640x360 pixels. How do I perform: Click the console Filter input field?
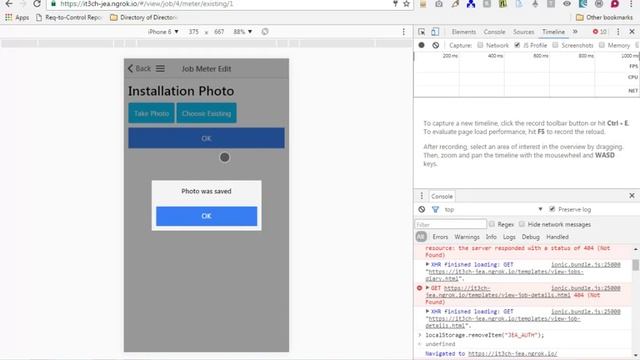pos(451,224)
